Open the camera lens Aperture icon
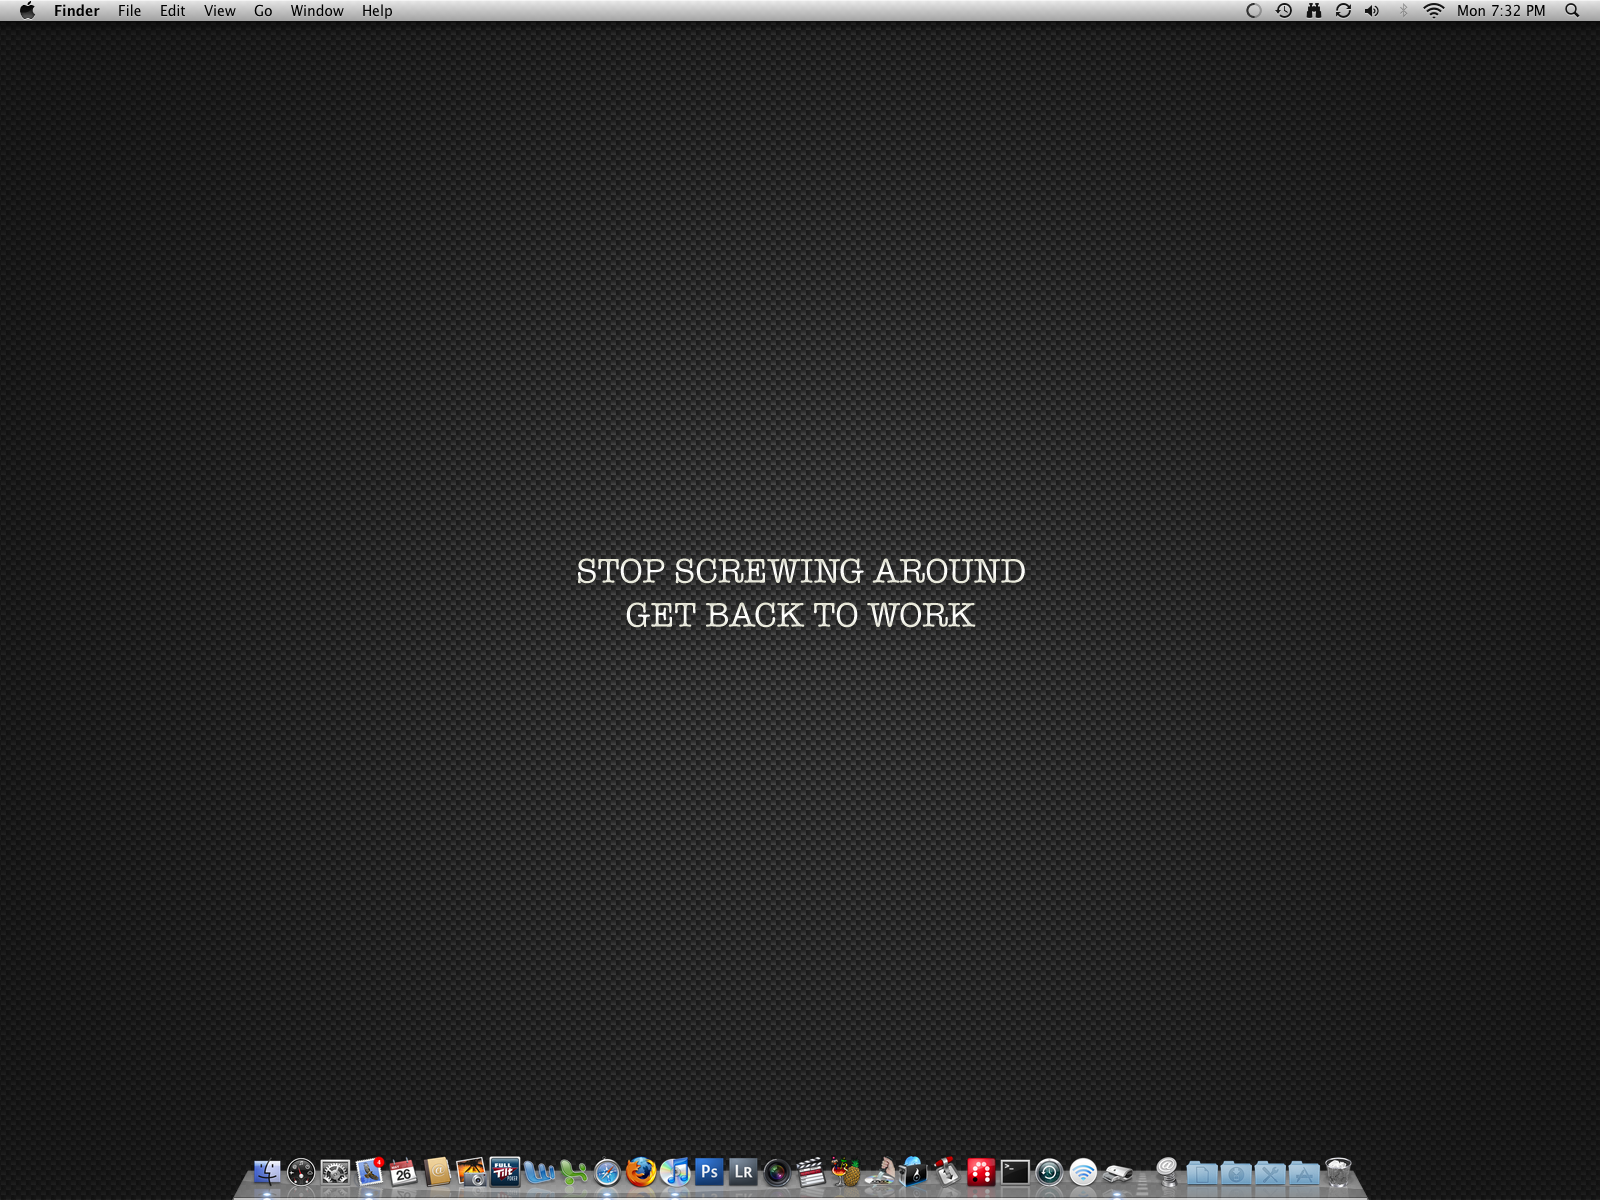This screenshot has width=1600, height=1200. pos(777,1172)
